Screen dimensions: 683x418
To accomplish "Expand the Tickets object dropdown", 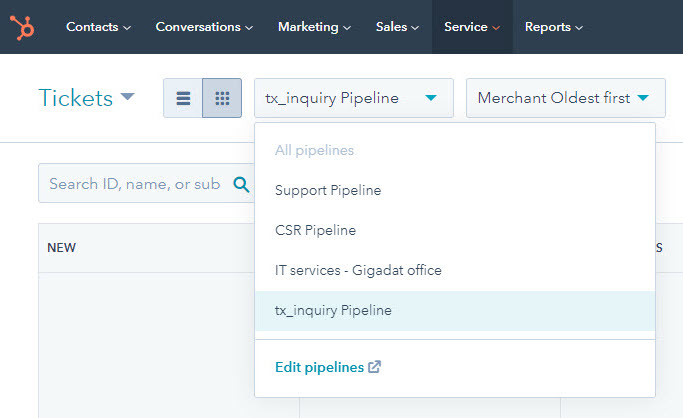I will click(x=87, y=98).
